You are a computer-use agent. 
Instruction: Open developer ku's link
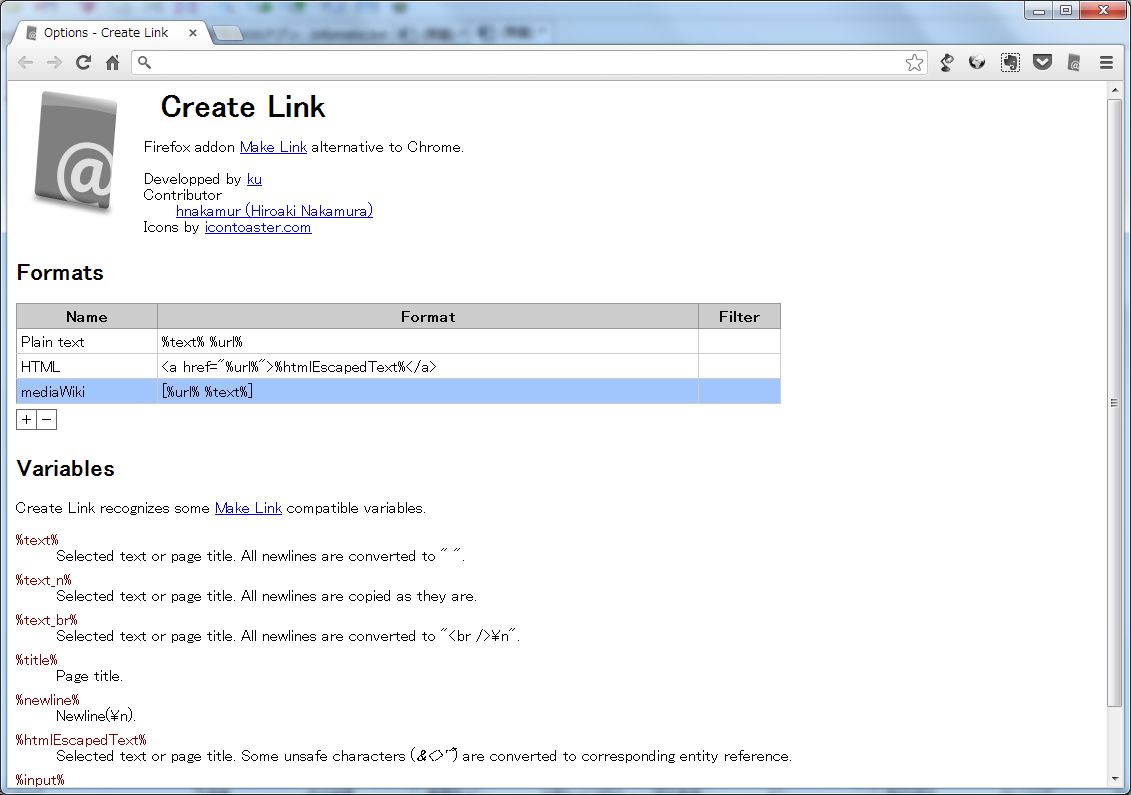click(x=255, y=179)
